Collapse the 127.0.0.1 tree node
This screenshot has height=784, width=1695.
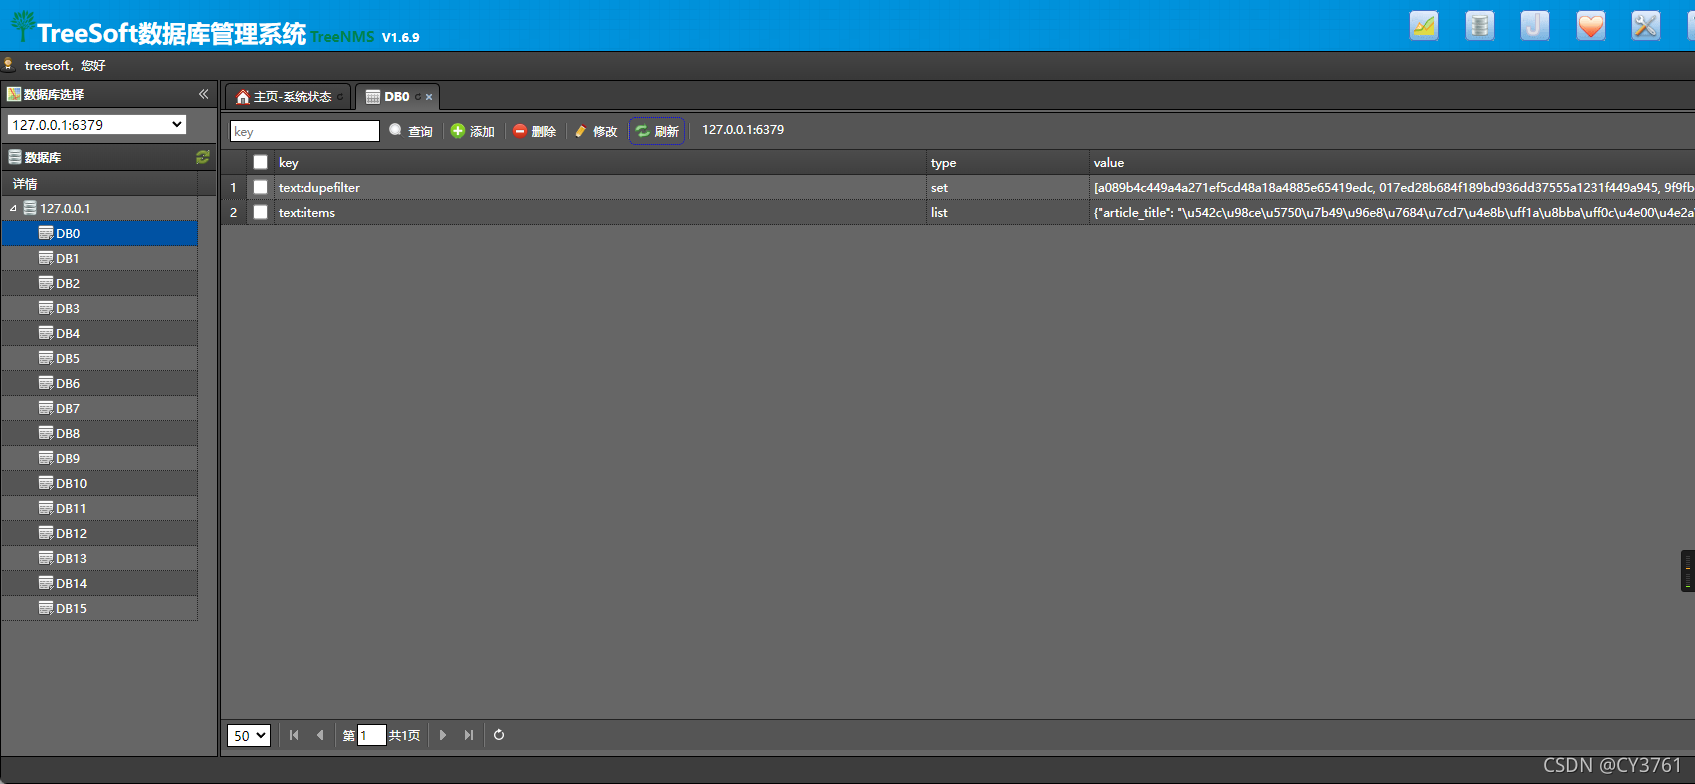point(13,208)
